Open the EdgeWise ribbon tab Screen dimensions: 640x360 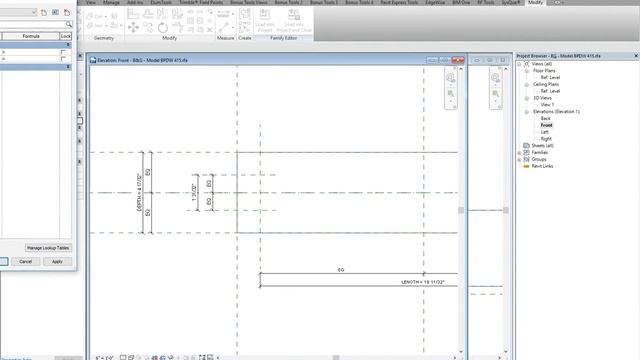(435, 2)
